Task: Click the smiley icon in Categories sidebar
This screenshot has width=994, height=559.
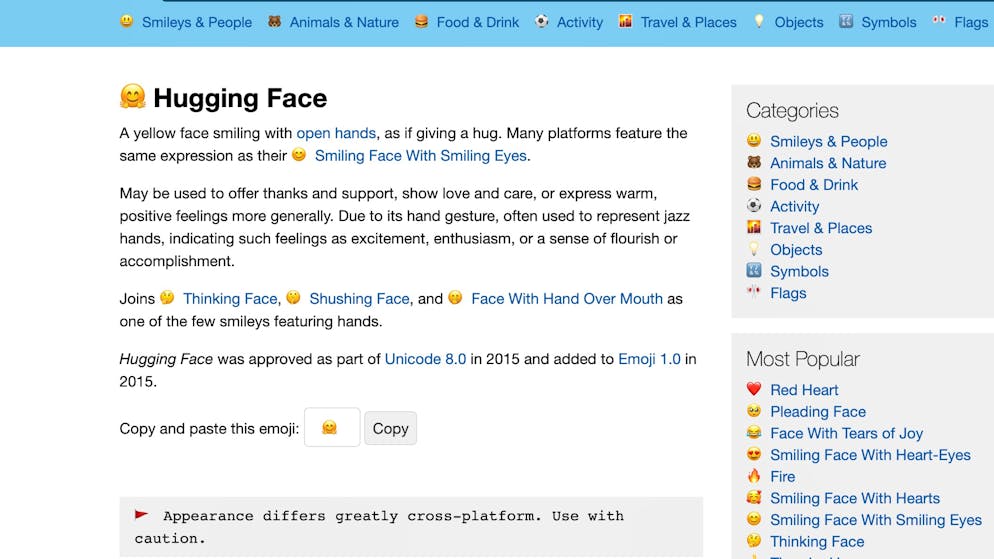Action: (754, 140)
